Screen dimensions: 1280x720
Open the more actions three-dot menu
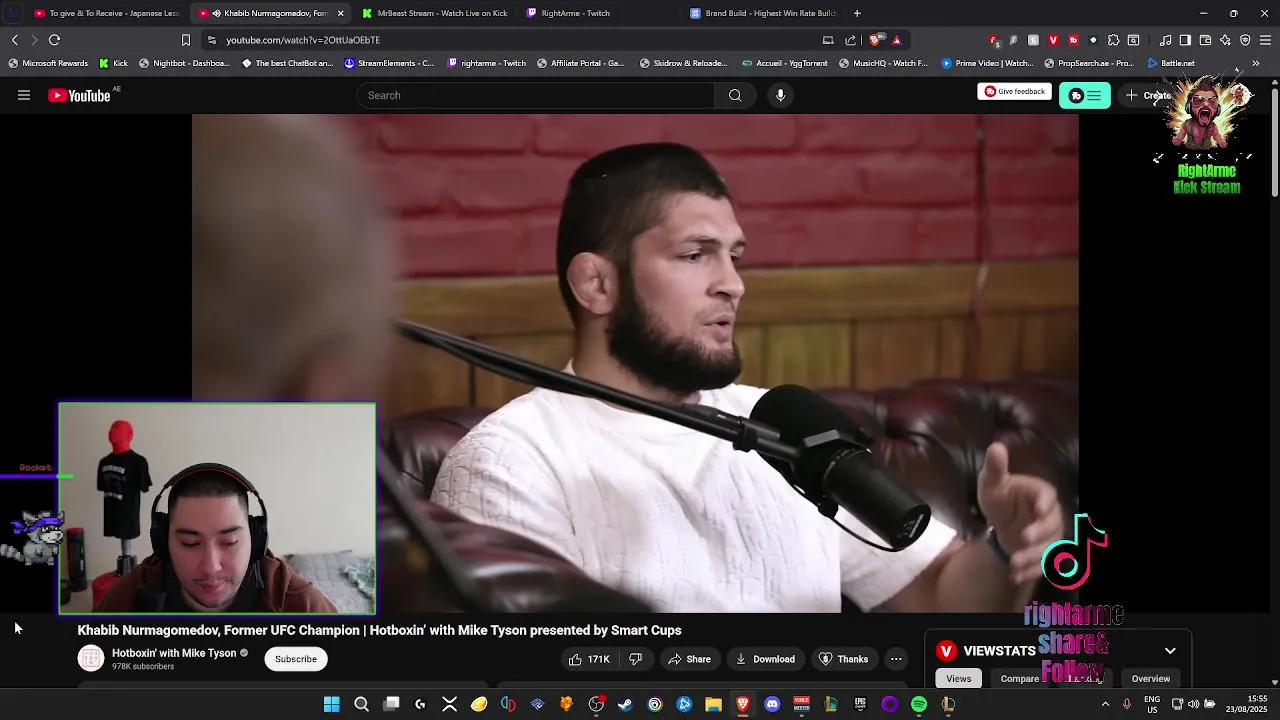coord(896,659)
